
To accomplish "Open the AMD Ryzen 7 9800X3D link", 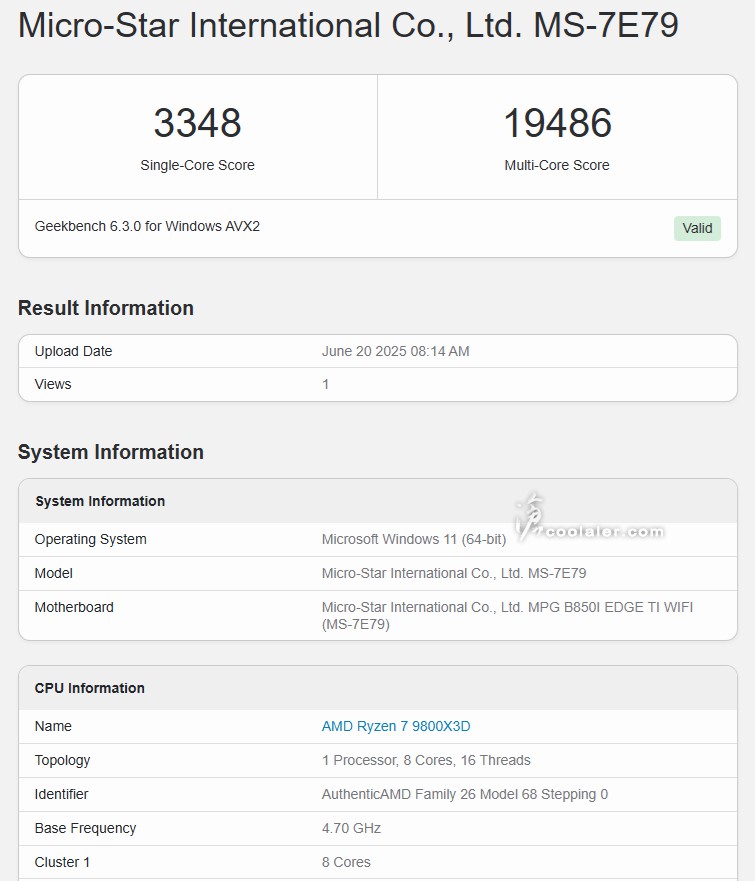I will [395, 726].
